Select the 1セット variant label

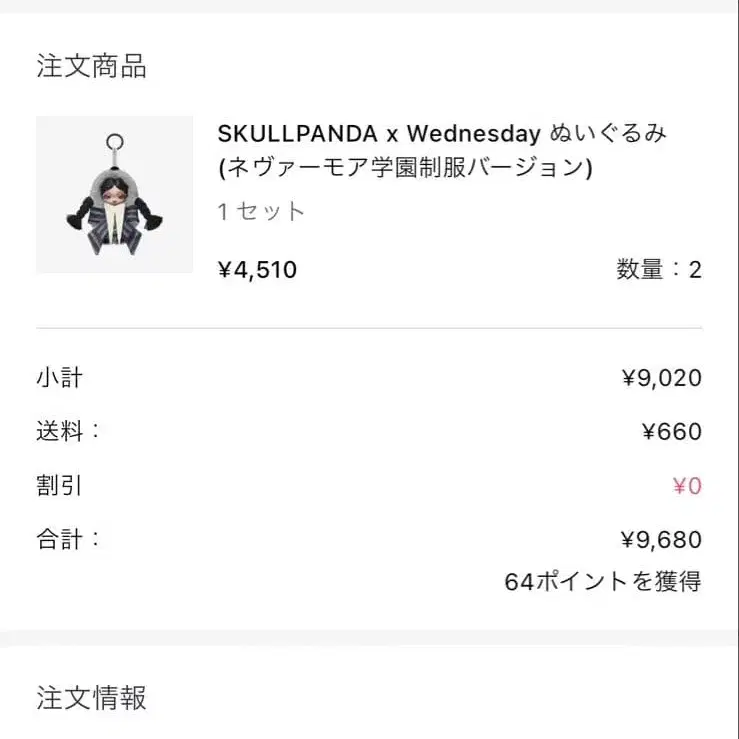click(x=261, y=212)
